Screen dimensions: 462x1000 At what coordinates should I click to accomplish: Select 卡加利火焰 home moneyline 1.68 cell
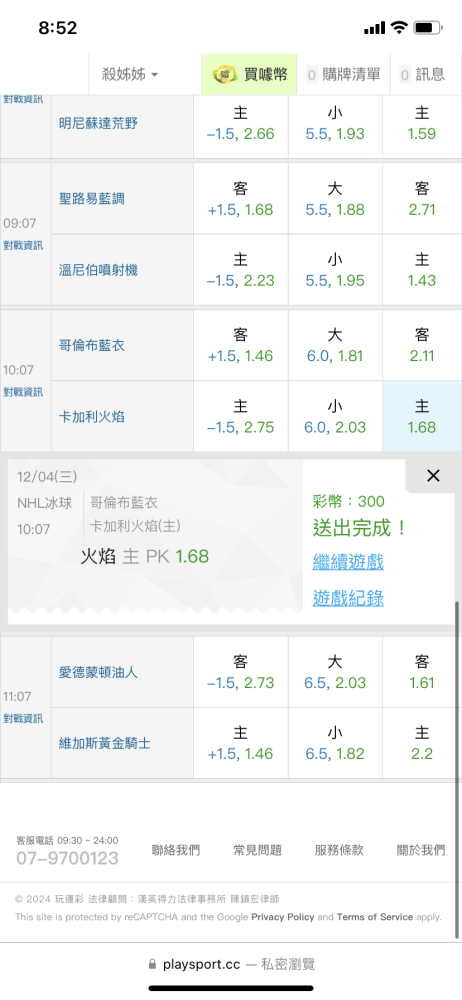tap(422, 416)
